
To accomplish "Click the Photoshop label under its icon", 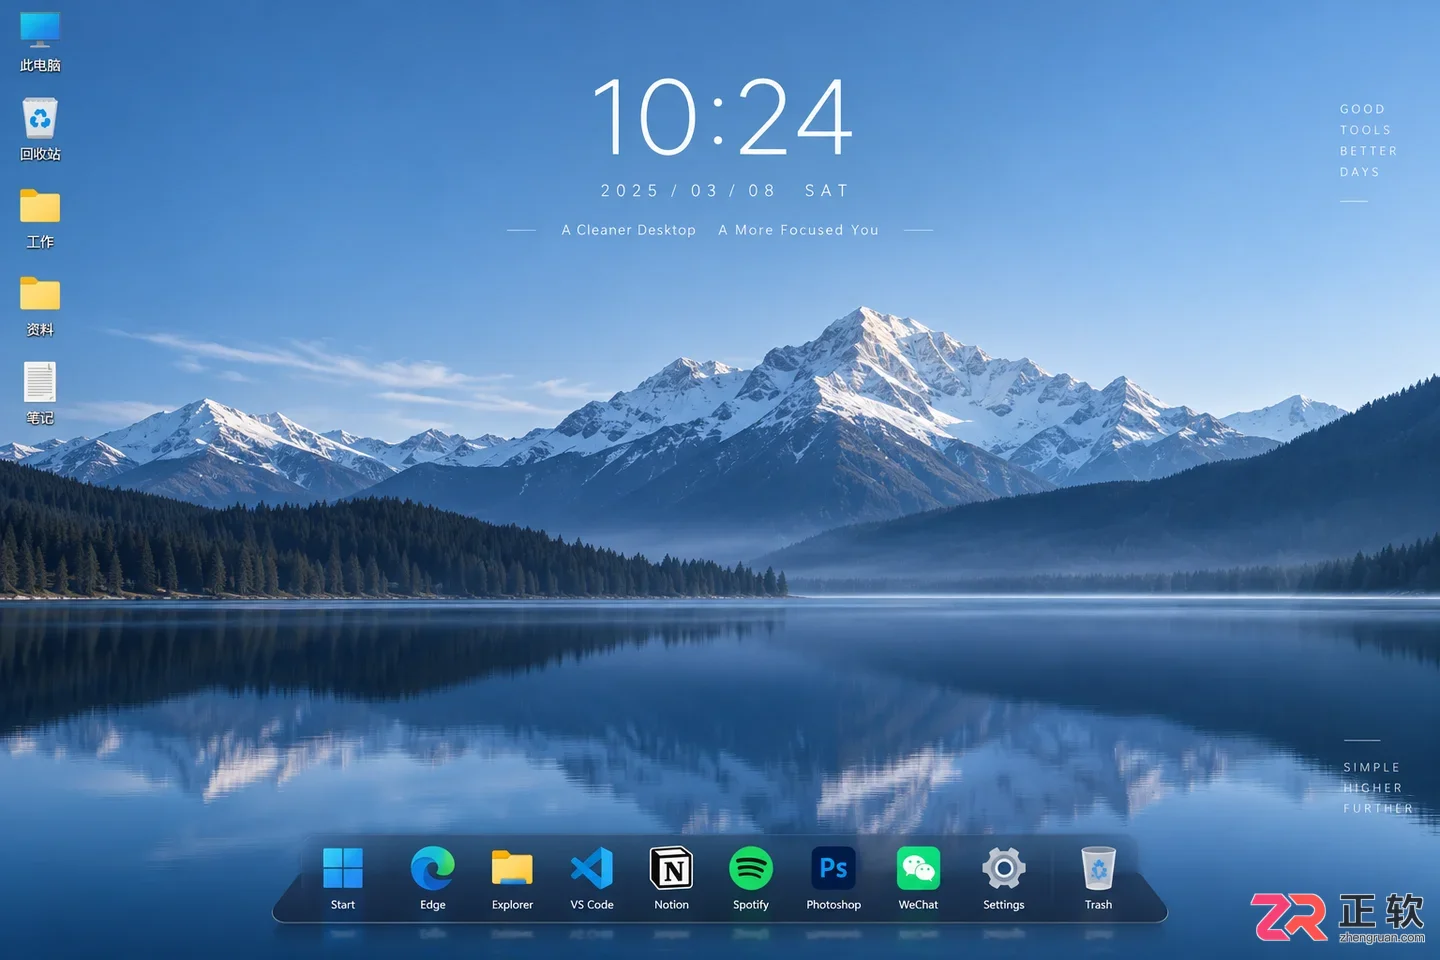I will tap(833, 905).
